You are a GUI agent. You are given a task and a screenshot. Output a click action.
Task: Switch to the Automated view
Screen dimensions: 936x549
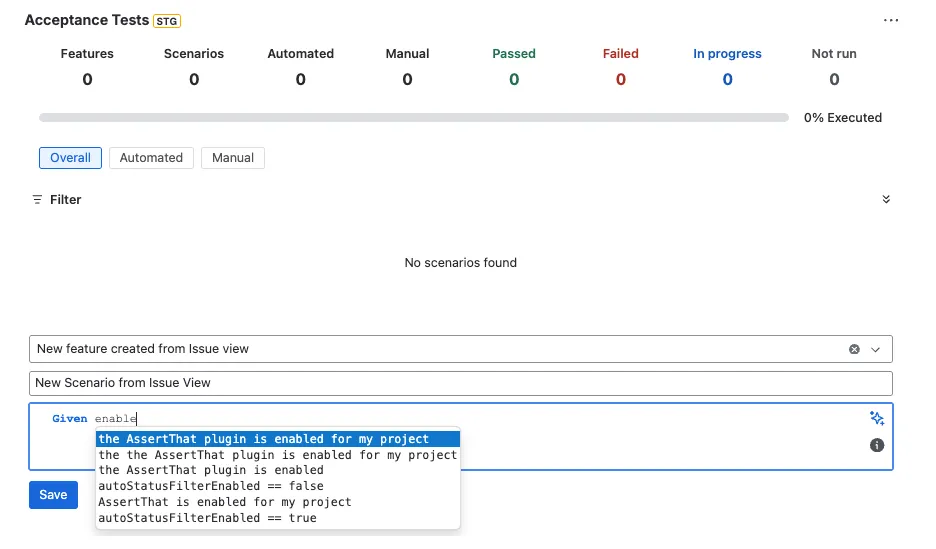click(x=151, y=158)
